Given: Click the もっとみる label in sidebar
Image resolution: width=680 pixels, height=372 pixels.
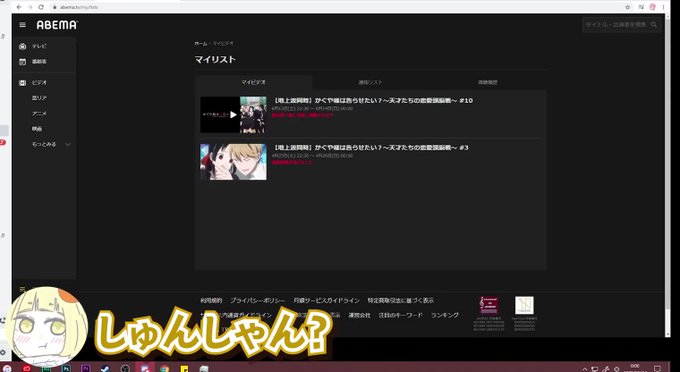Looking at the screenshot, I should (x=44, y=144).
